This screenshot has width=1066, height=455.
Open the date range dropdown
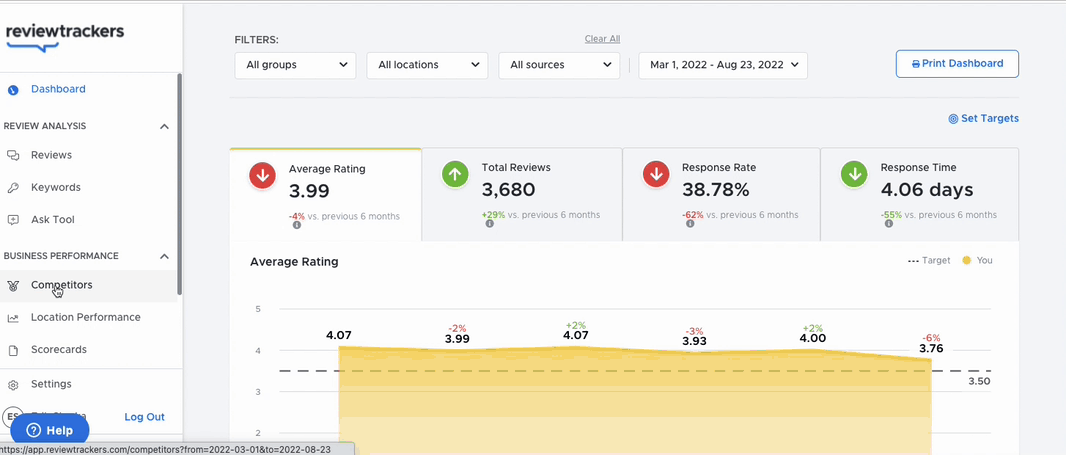click(723, 65)
